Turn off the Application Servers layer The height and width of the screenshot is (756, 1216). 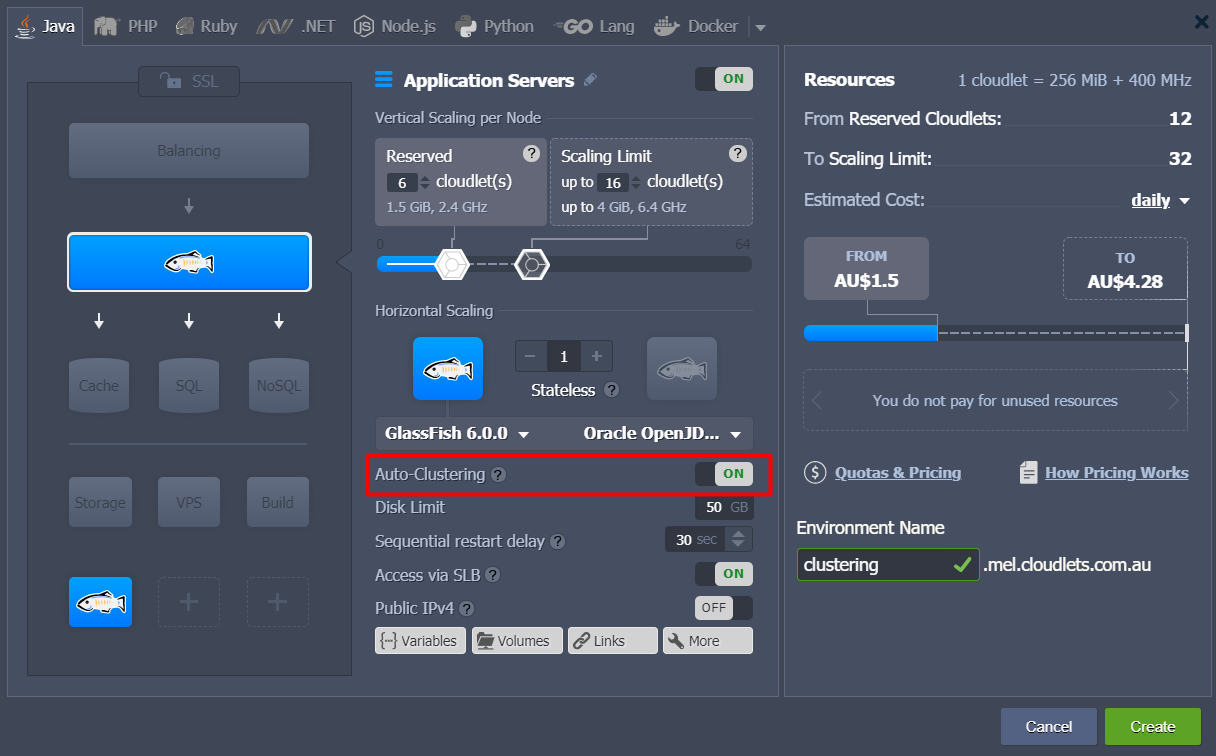coord(724,79)
